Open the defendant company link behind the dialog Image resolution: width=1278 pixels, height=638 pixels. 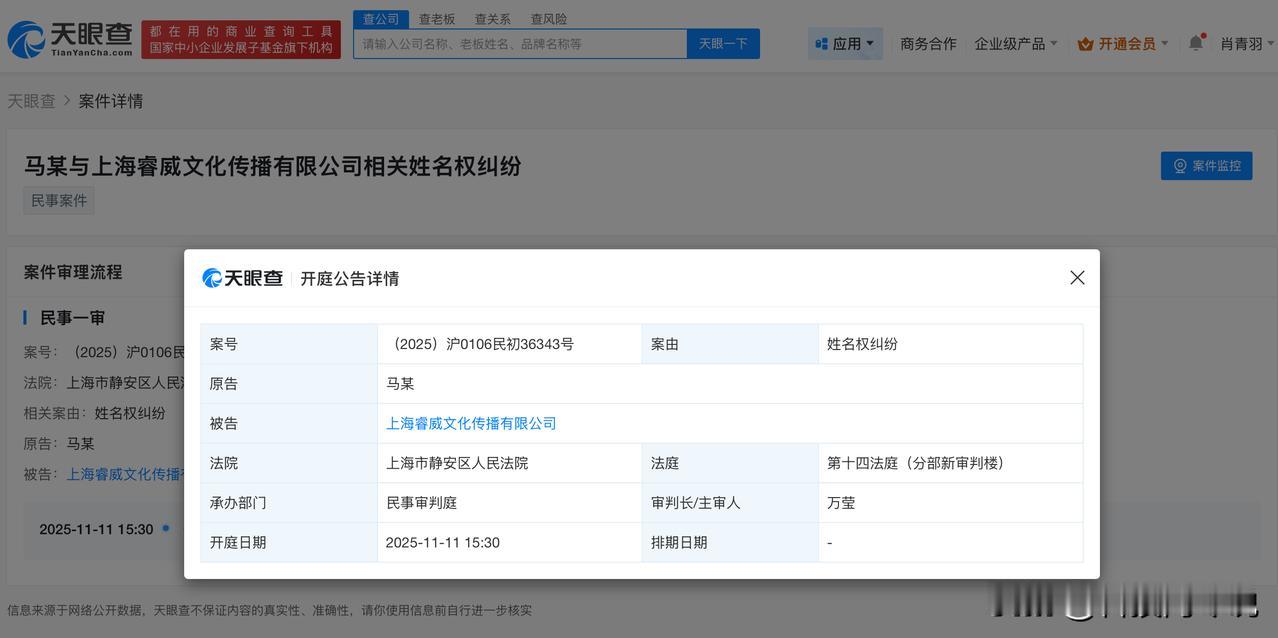tap(125, 474)
